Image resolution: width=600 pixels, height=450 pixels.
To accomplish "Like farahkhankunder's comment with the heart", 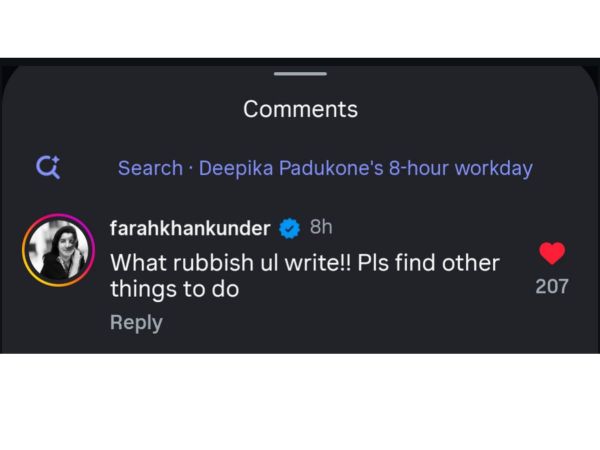I will (552, 253).
